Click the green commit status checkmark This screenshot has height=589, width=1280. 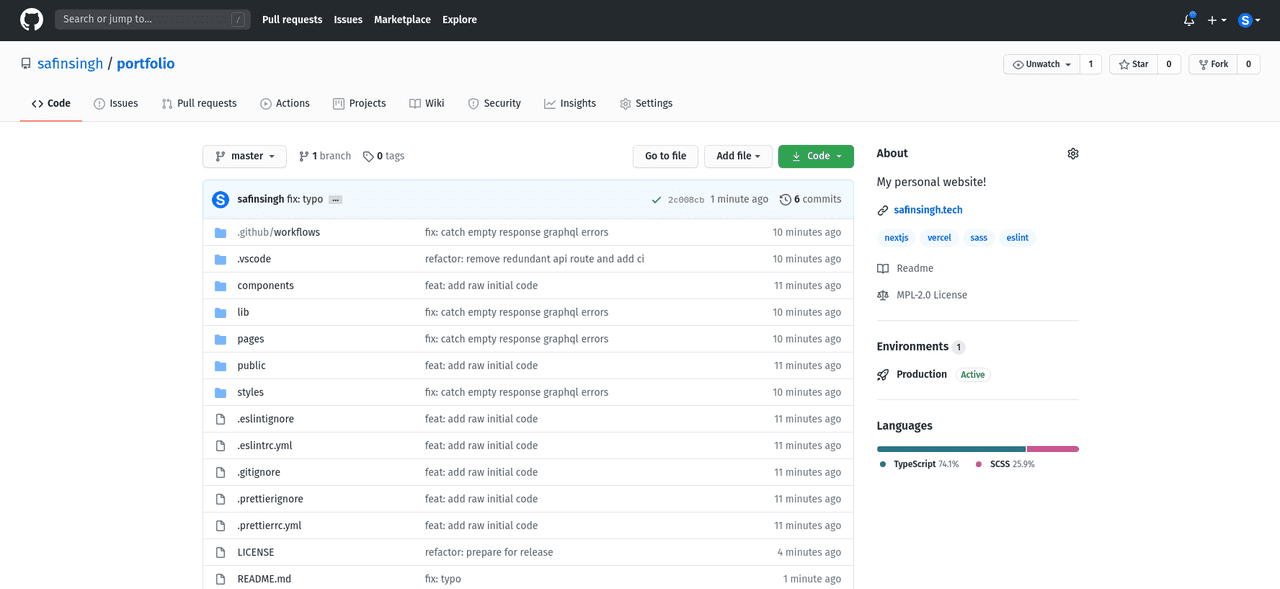[x=656, y=200]
